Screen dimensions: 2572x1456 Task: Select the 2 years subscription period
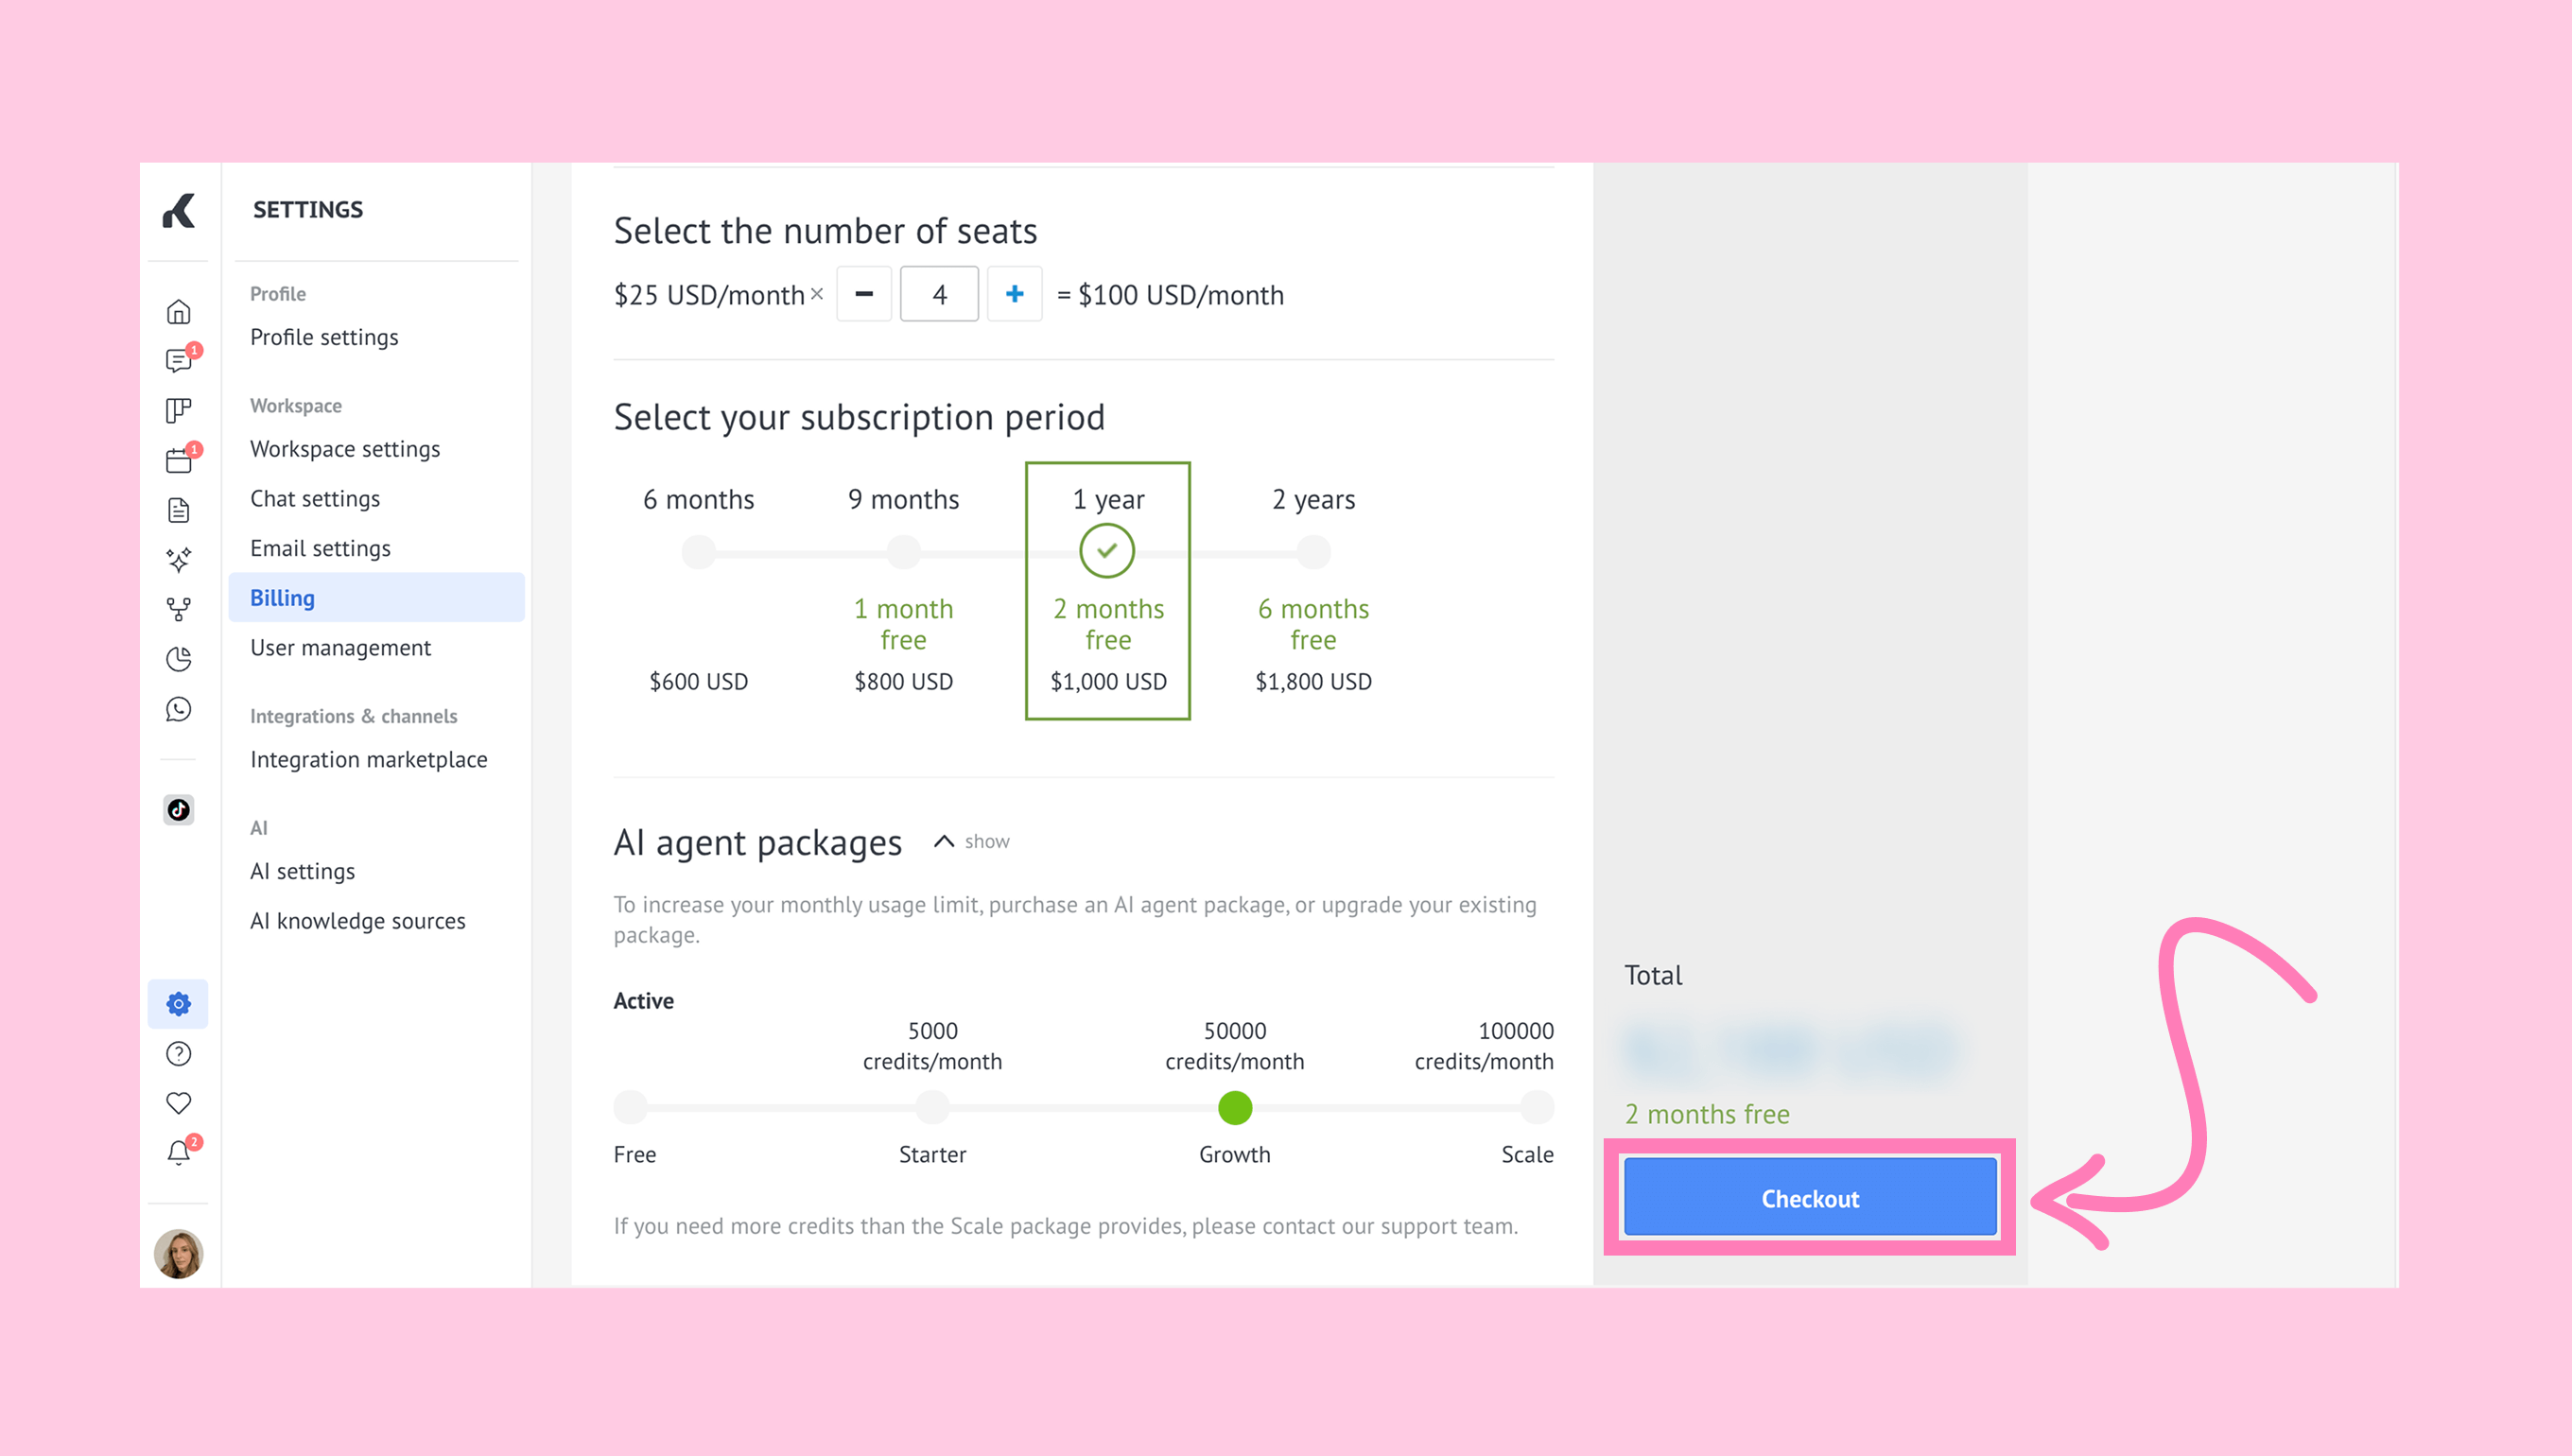coord(1313,552)
